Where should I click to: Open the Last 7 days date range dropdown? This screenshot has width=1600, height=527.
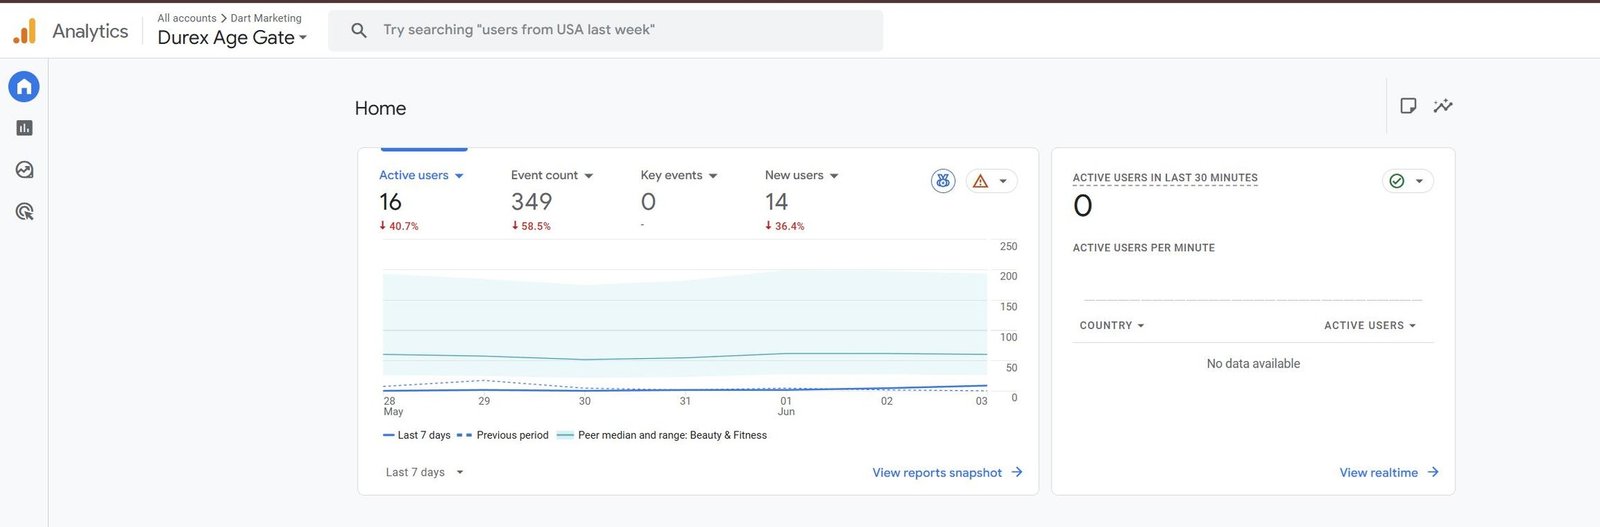coord(425,472)
